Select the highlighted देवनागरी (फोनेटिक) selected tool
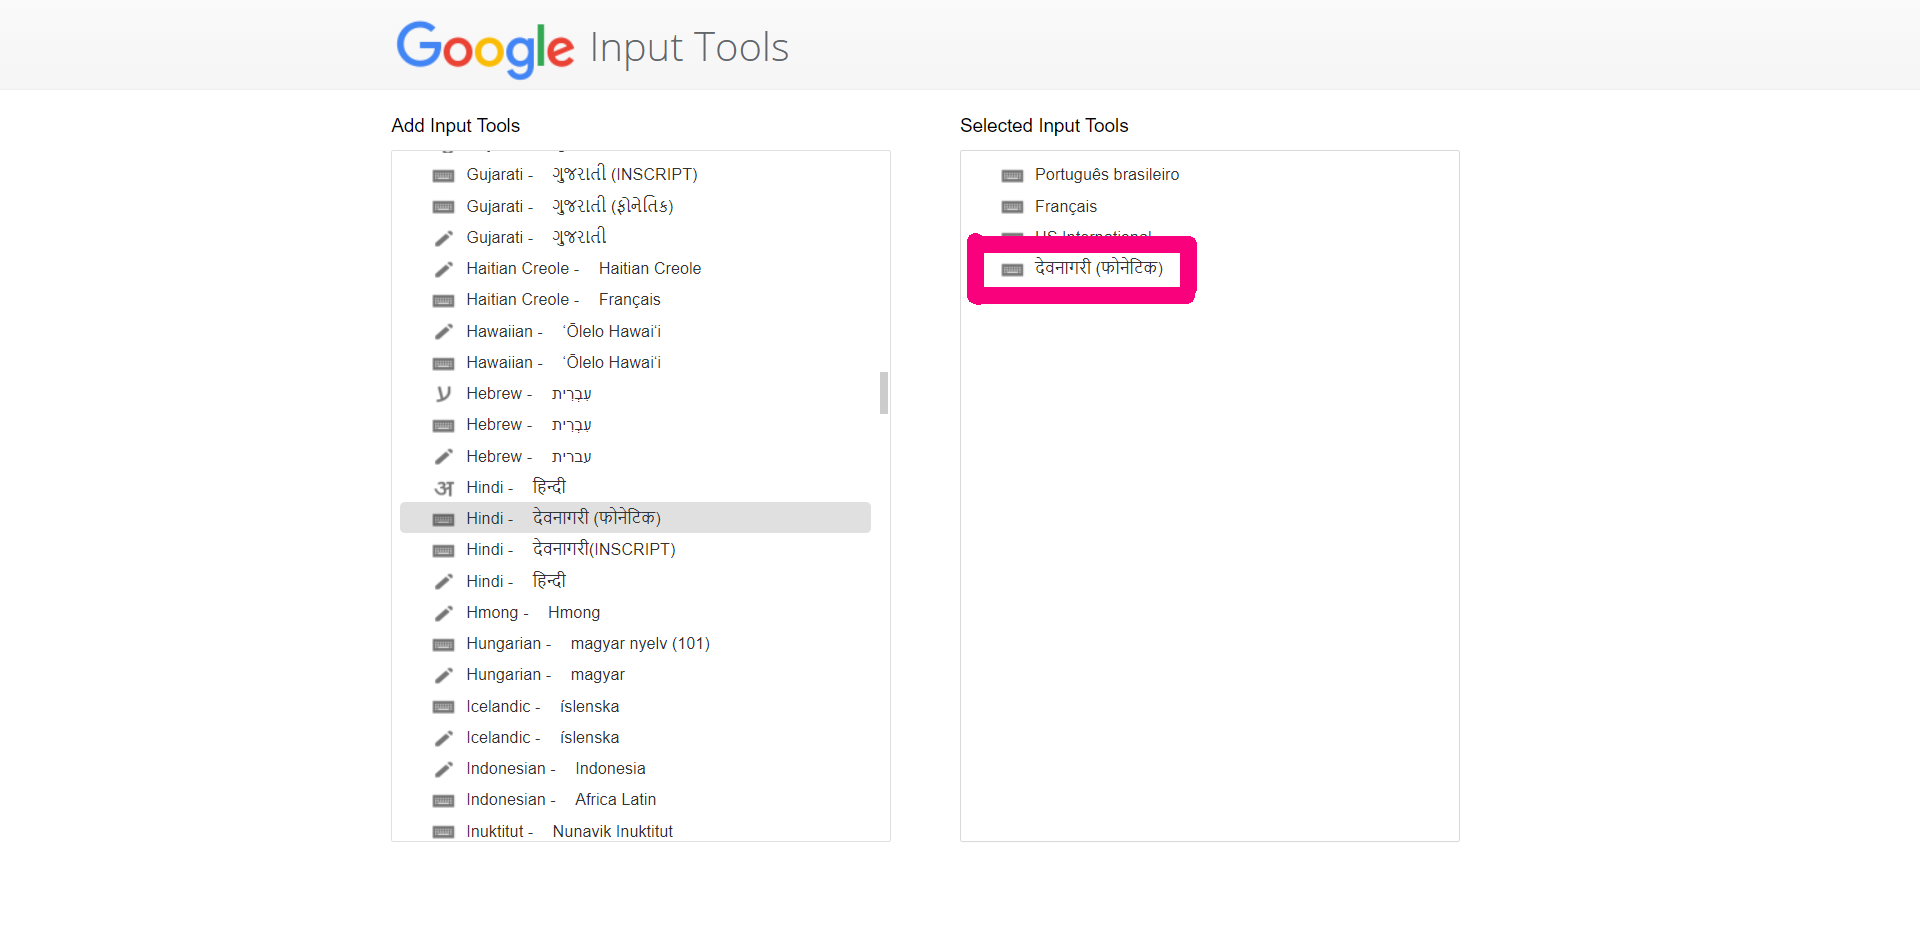 [x=1081, y=268]
